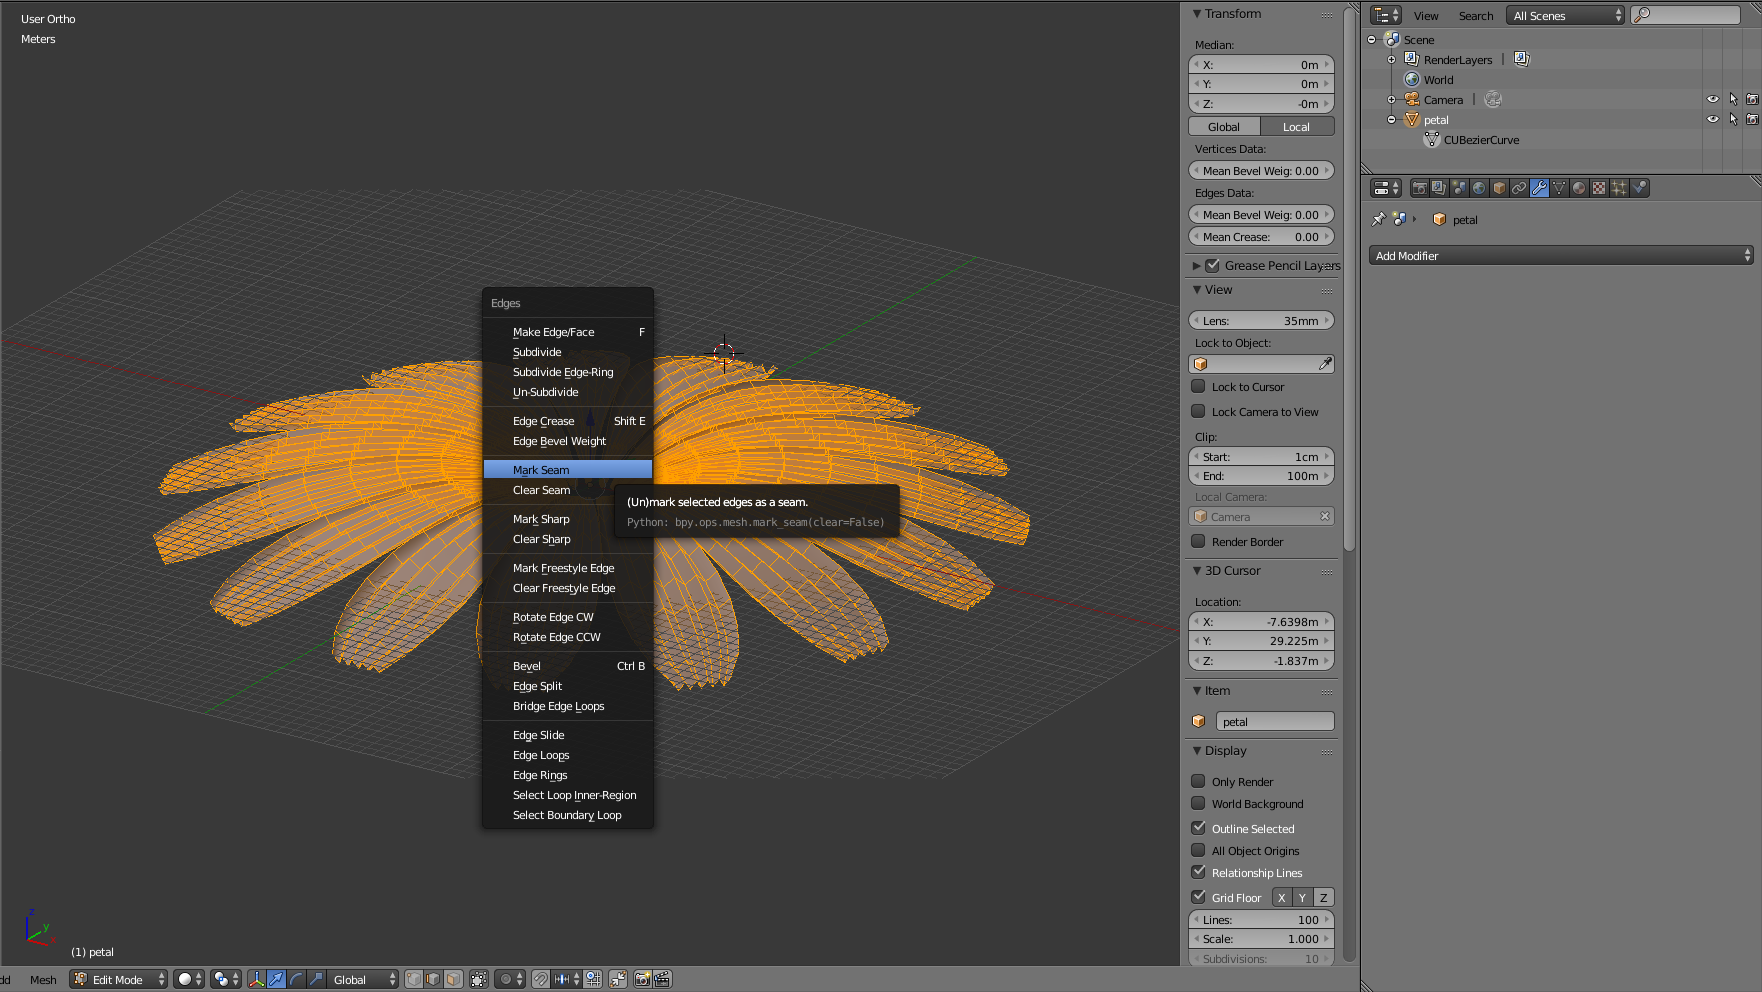The image size is (1762, 992).
Task: Select the scale manipulator icon
Action: pyautogui.click(x=316, y=979)
